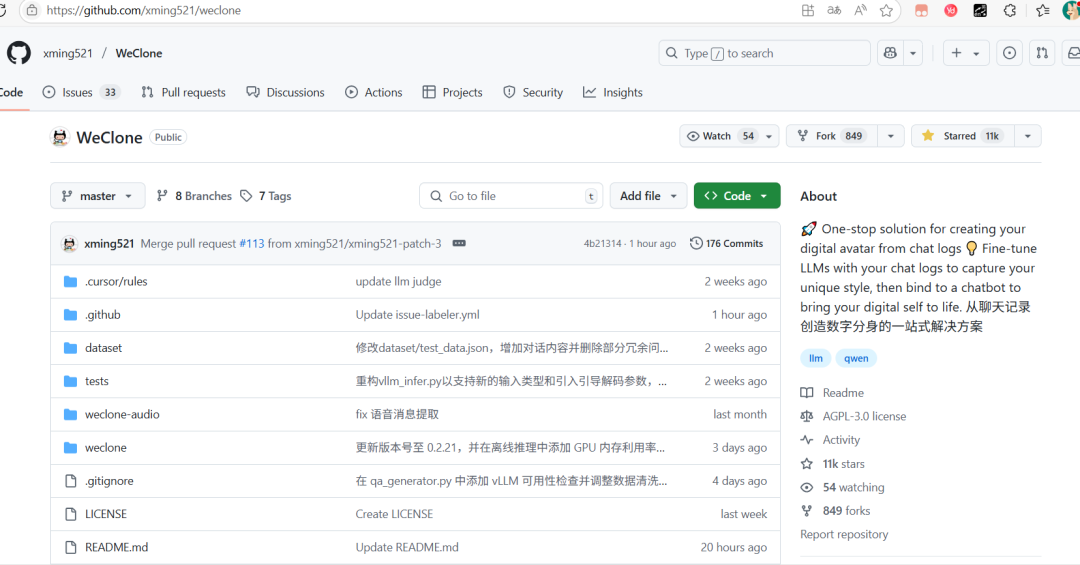View 176 Commits history

coord(727,243)
